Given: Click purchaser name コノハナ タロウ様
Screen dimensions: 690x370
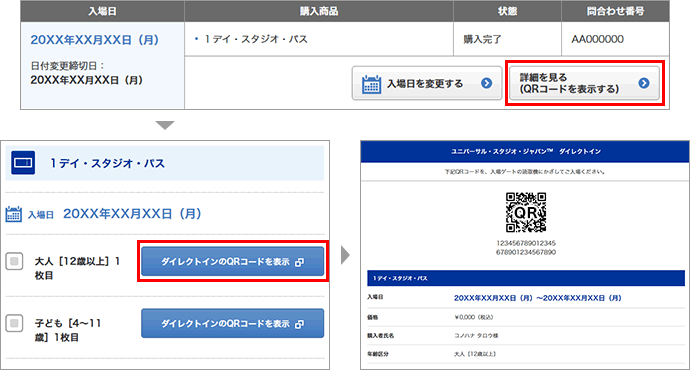Looking at the screenshot, I should (x=476, y=335).
